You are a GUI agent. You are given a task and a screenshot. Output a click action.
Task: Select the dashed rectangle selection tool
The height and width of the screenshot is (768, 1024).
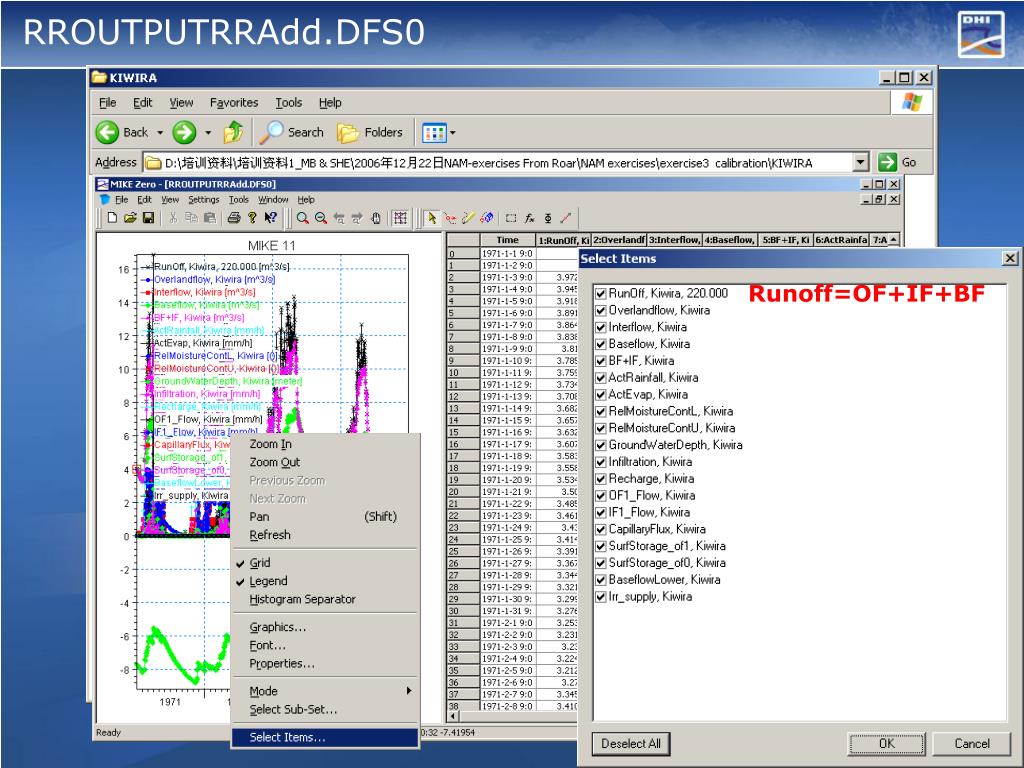[x=511, y=218]
